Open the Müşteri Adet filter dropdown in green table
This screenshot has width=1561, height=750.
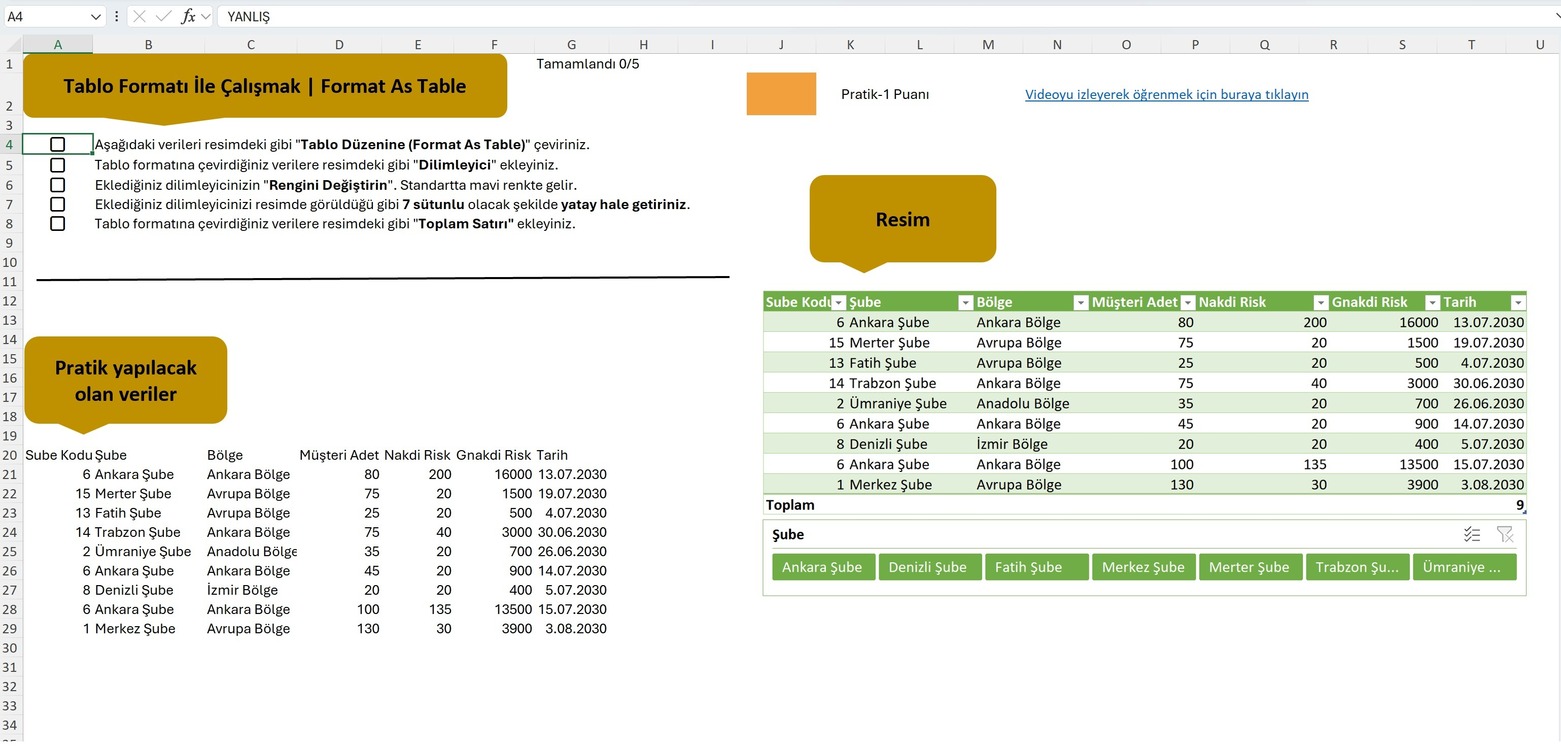1187,302
